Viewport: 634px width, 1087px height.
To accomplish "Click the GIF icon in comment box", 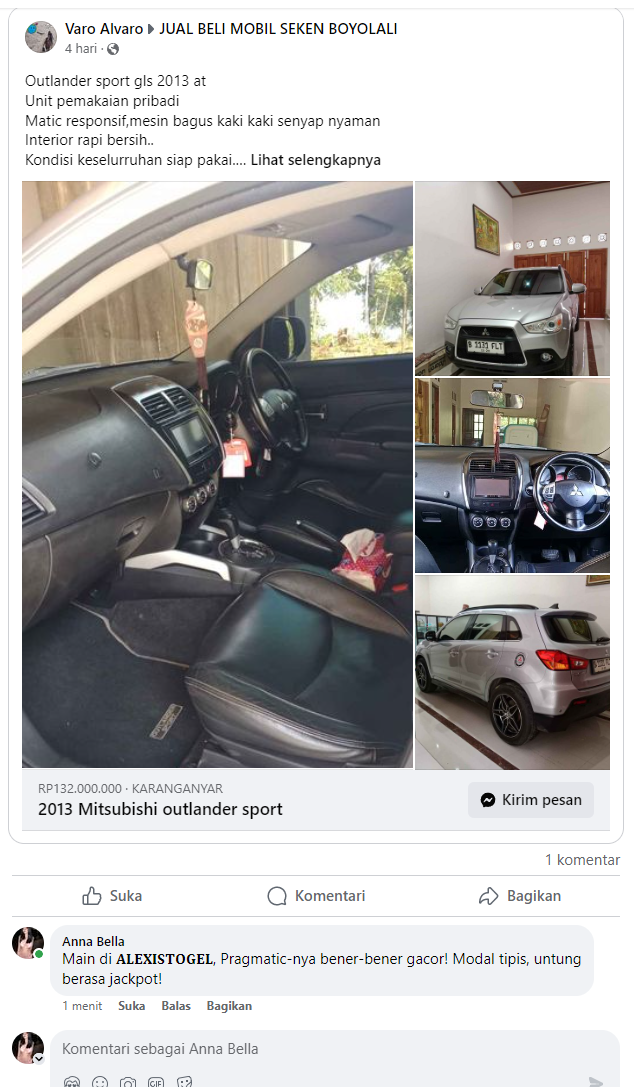I will click(x=156, y=1082).
